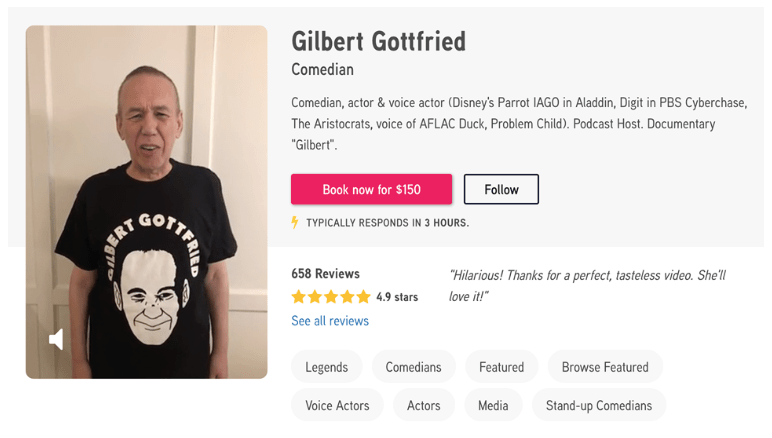This screenshot has height=438, width=772.
Task: Select the Legends category tag
Action: coord(326,367)
